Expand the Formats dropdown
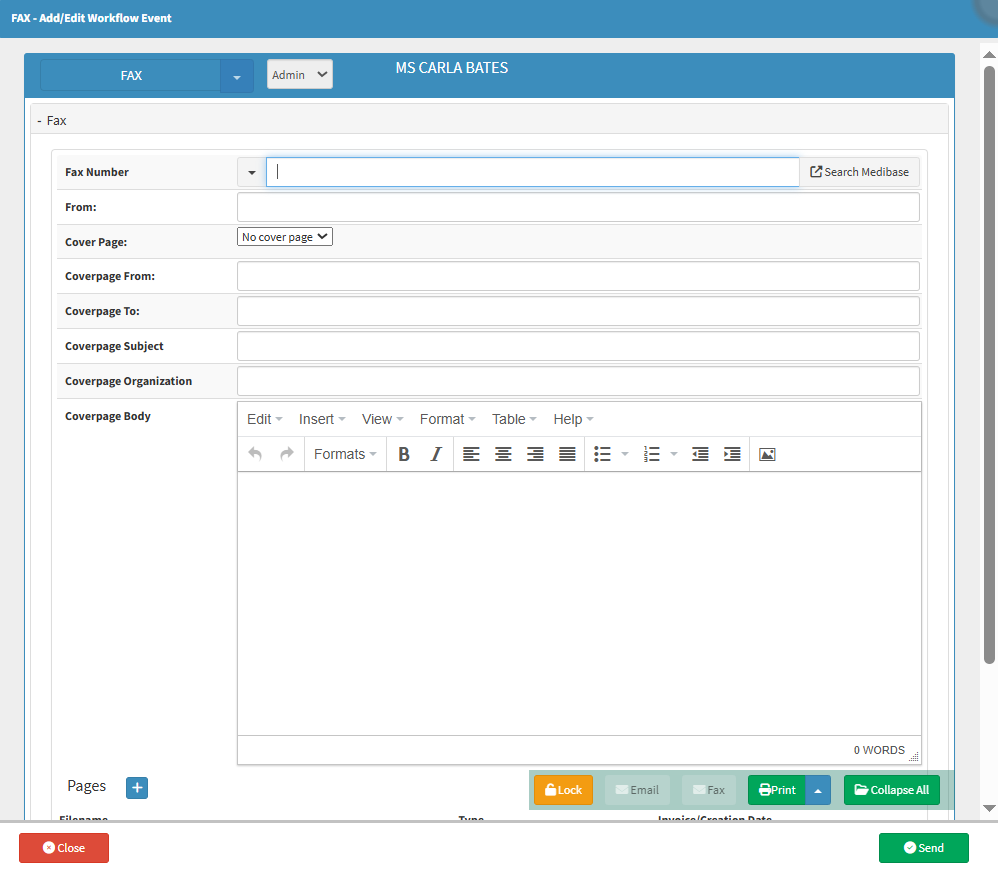Viewport: 998px width, 873px height. coord(345,454)
